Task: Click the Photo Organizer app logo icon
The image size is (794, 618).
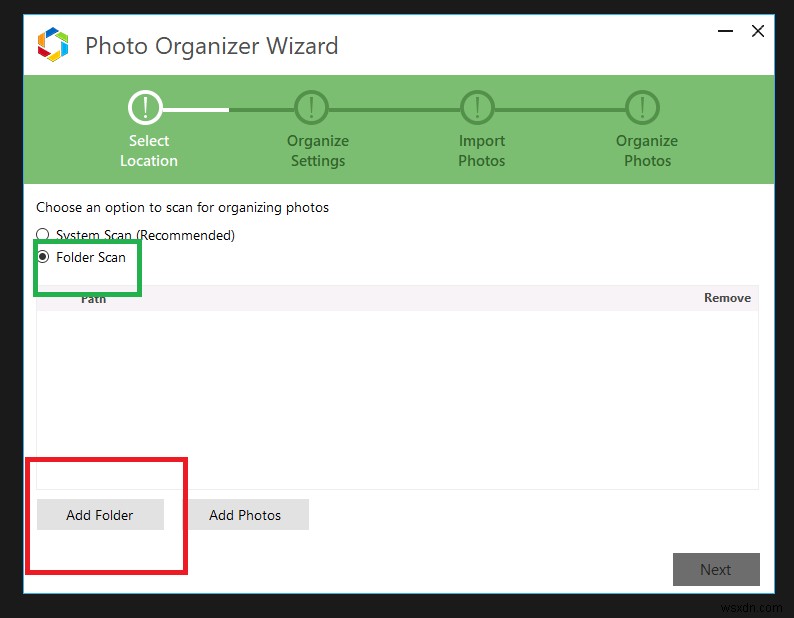Action: [x=53, y=45]
